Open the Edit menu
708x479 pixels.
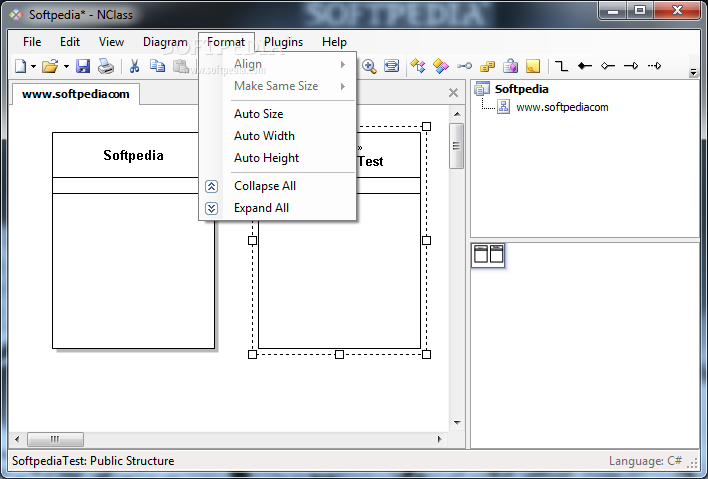70,42
